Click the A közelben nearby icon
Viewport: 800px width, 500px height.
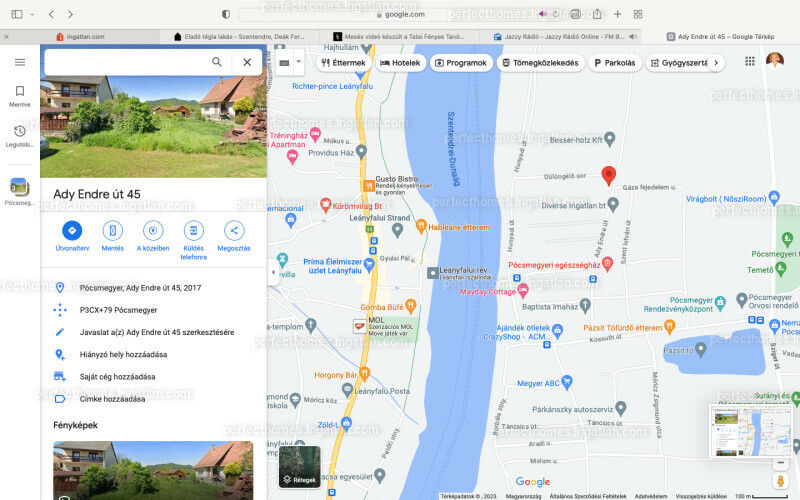153,231
